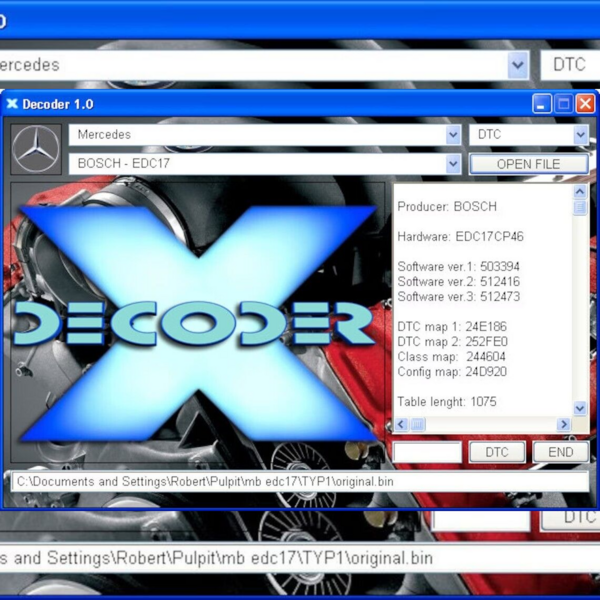Click the 'Producer: BOSCH' text line
The width and height of the screenshot is (600, 600).
coord(447,207)
